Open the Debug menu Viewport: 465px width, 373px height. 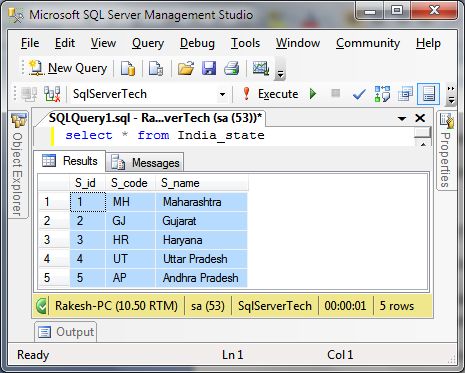(197, 43)
